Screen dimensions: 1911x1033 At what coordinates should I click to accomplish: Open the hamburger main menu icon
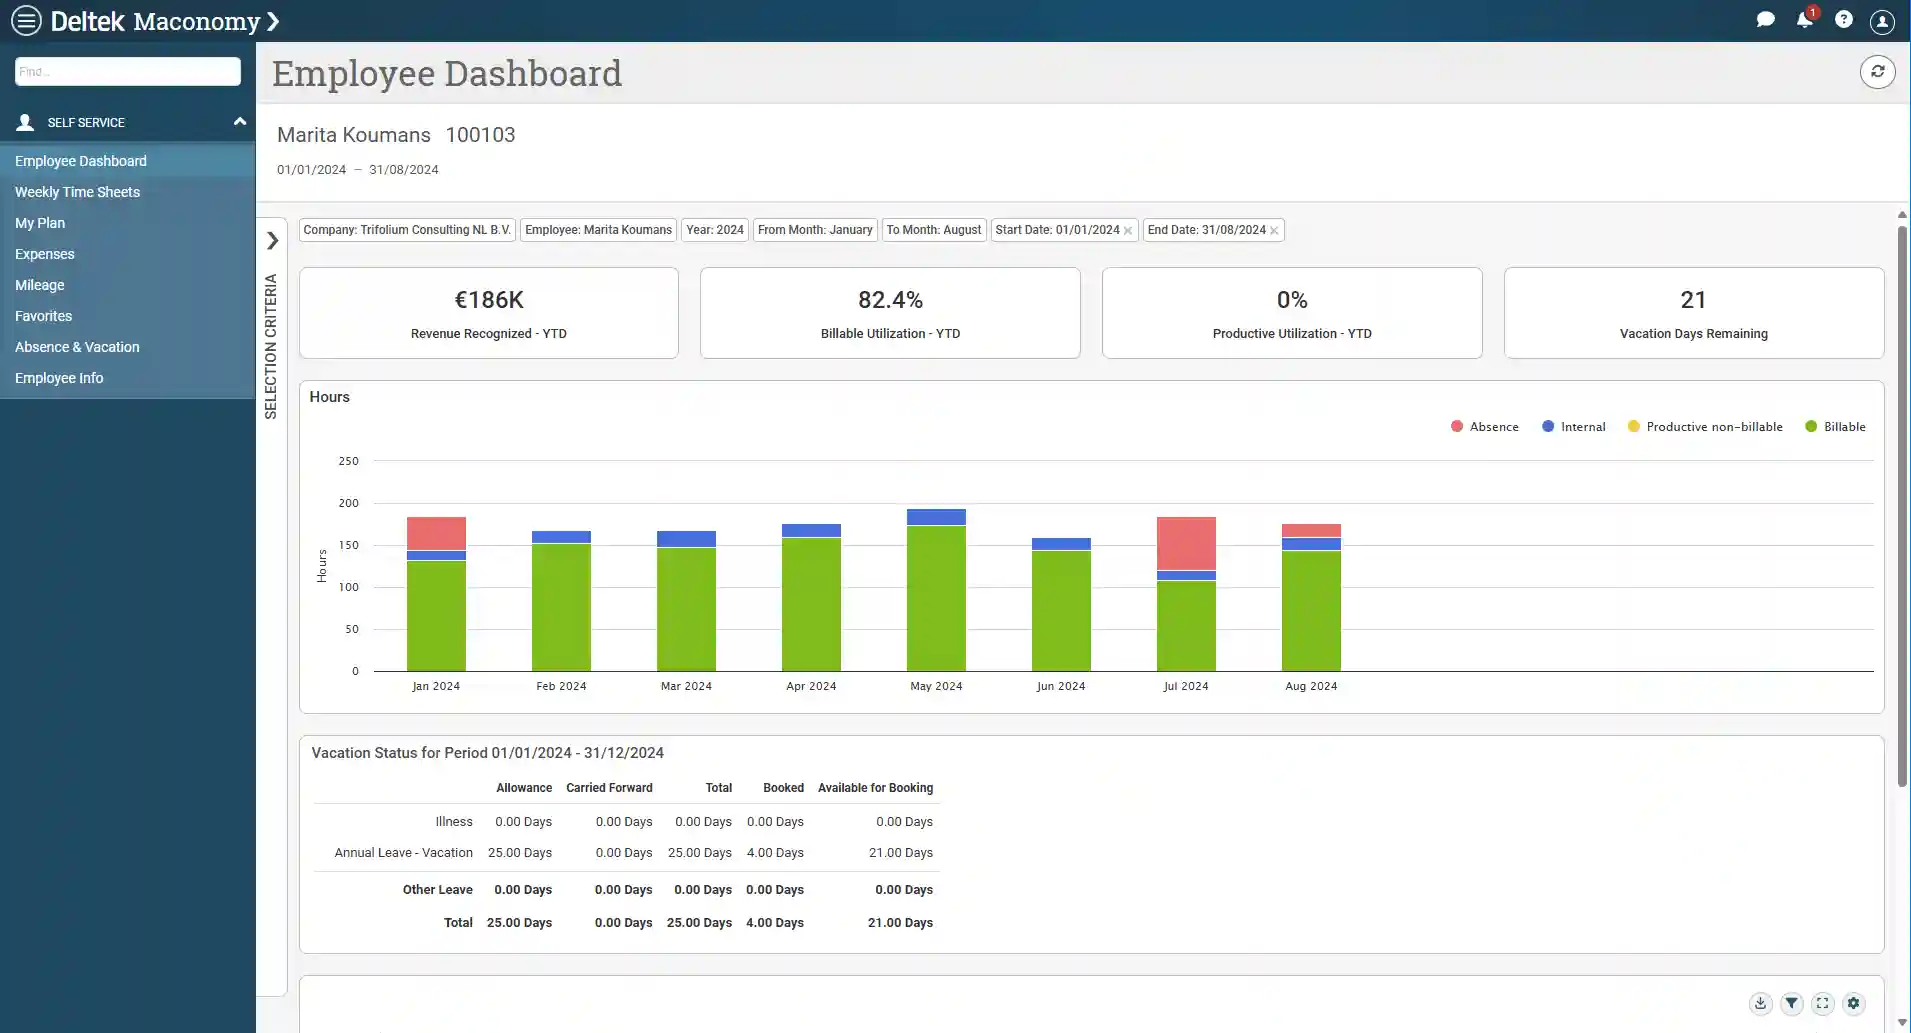pos(26,20)
